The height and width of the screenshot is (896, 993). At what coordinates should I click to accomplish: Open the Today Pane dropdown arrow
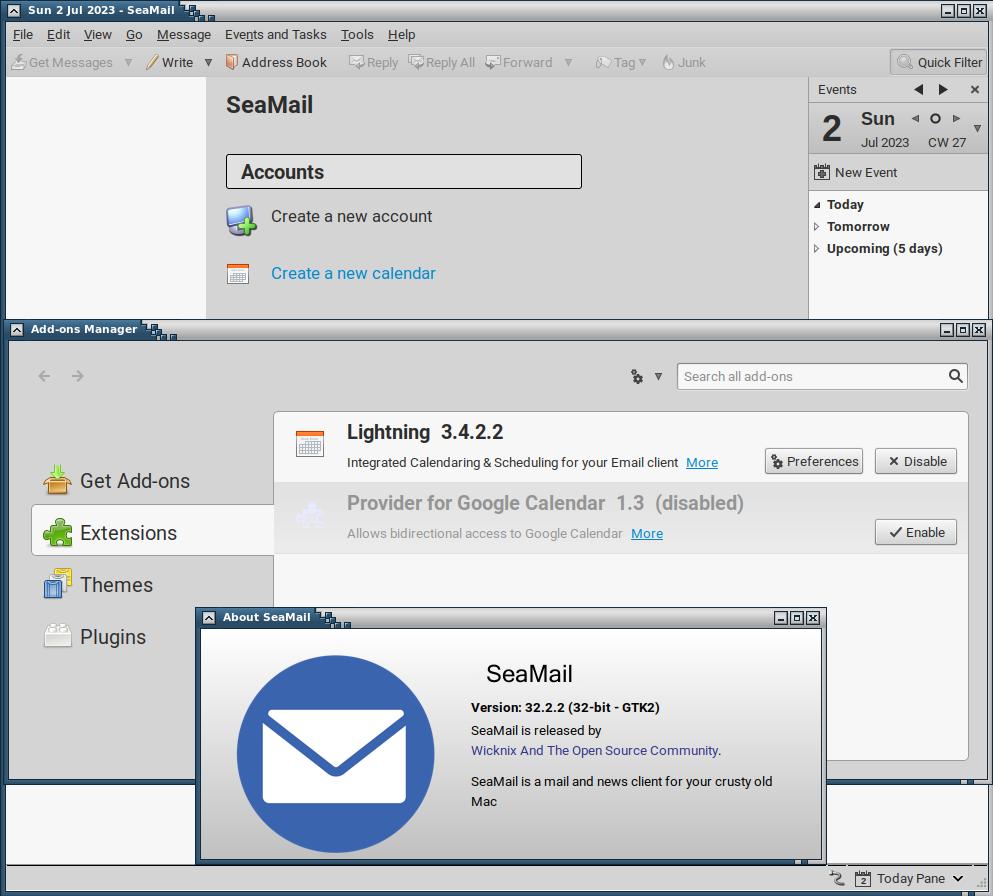(958, 878)
